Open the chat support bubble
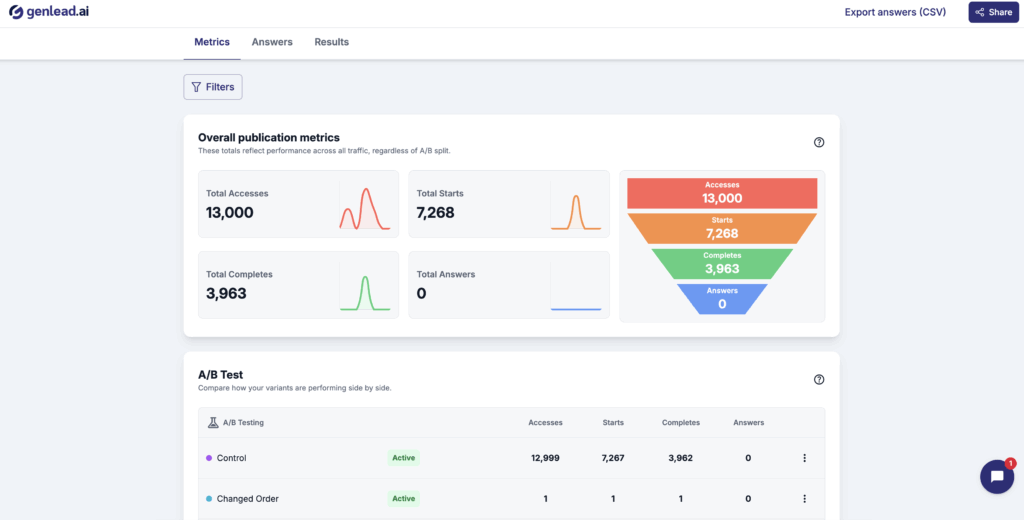This screenshot has width=1024, height=520. pyautogui.click(x=996, y=477)
